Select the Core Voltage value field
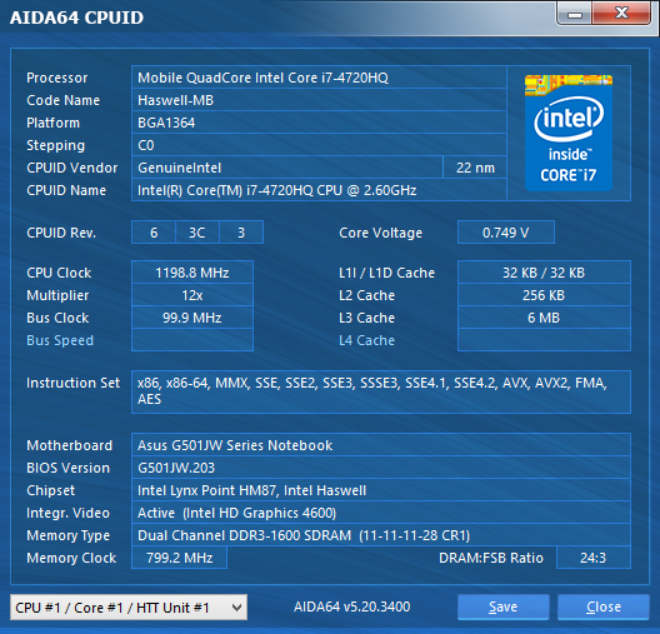660x634 pixels. tap(505, 233)
